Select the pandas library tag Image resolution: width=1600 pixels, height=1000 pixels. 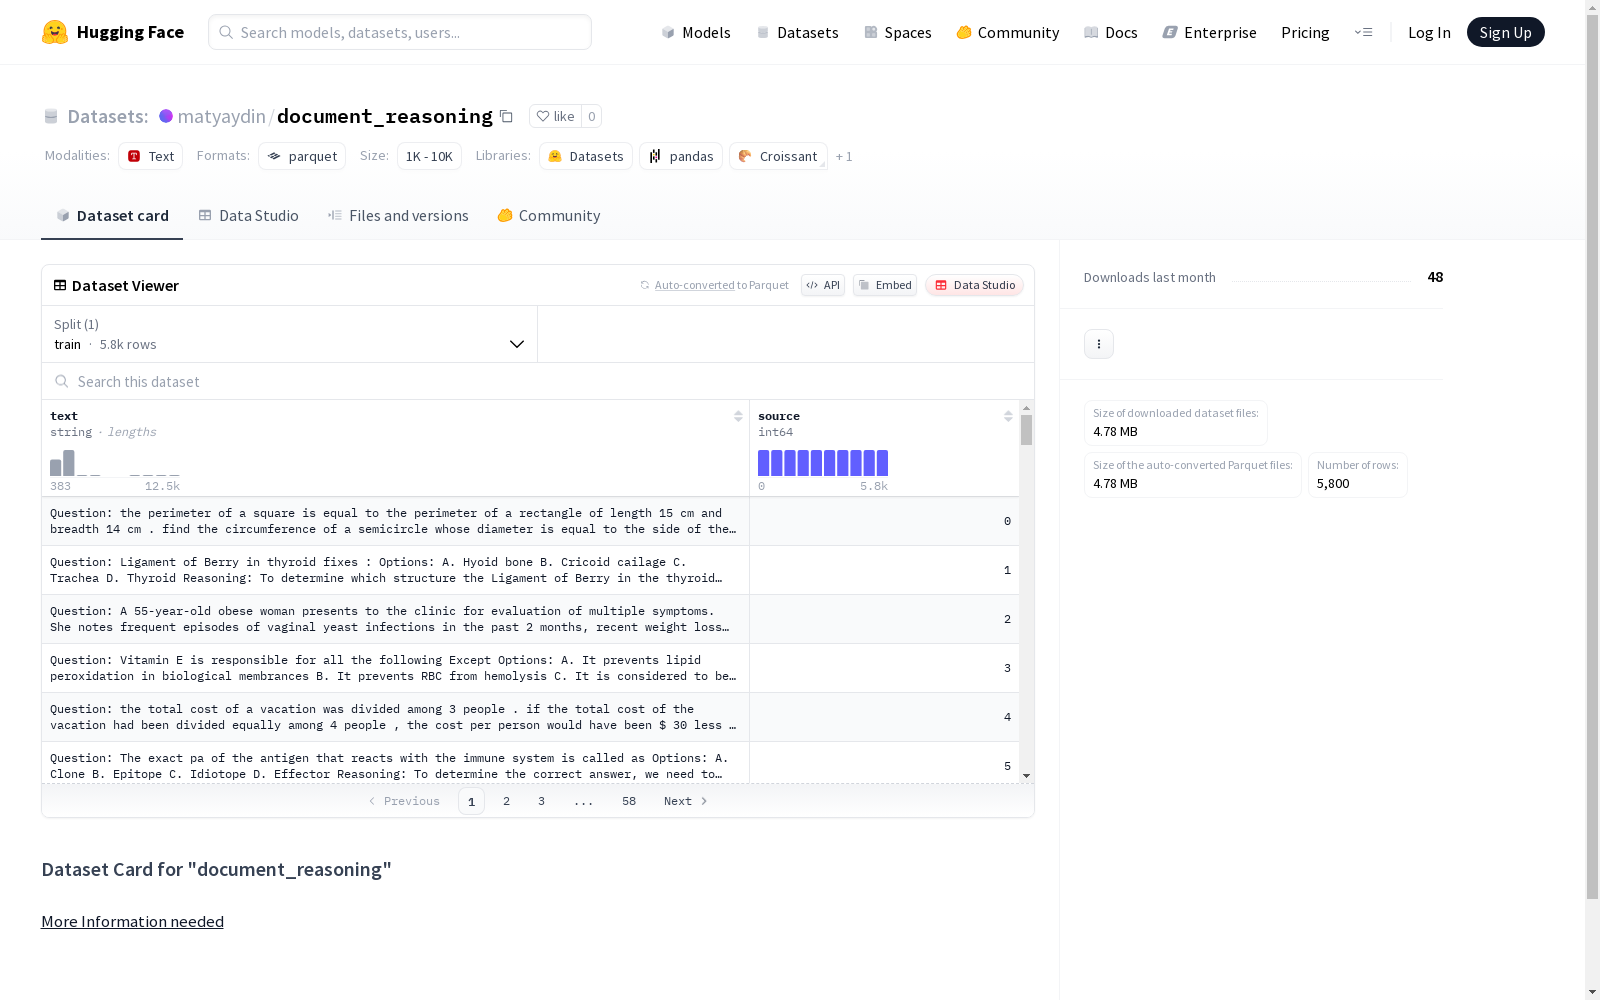(x=681, y=156)
